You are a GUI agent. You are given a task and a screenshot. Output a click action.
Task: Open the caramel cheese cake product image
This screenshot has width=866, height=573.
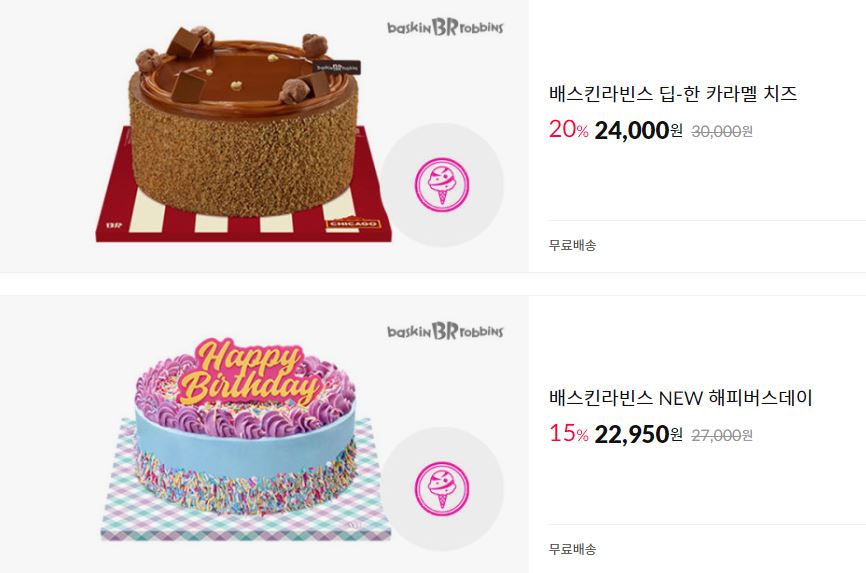click(x=244, y=134)
